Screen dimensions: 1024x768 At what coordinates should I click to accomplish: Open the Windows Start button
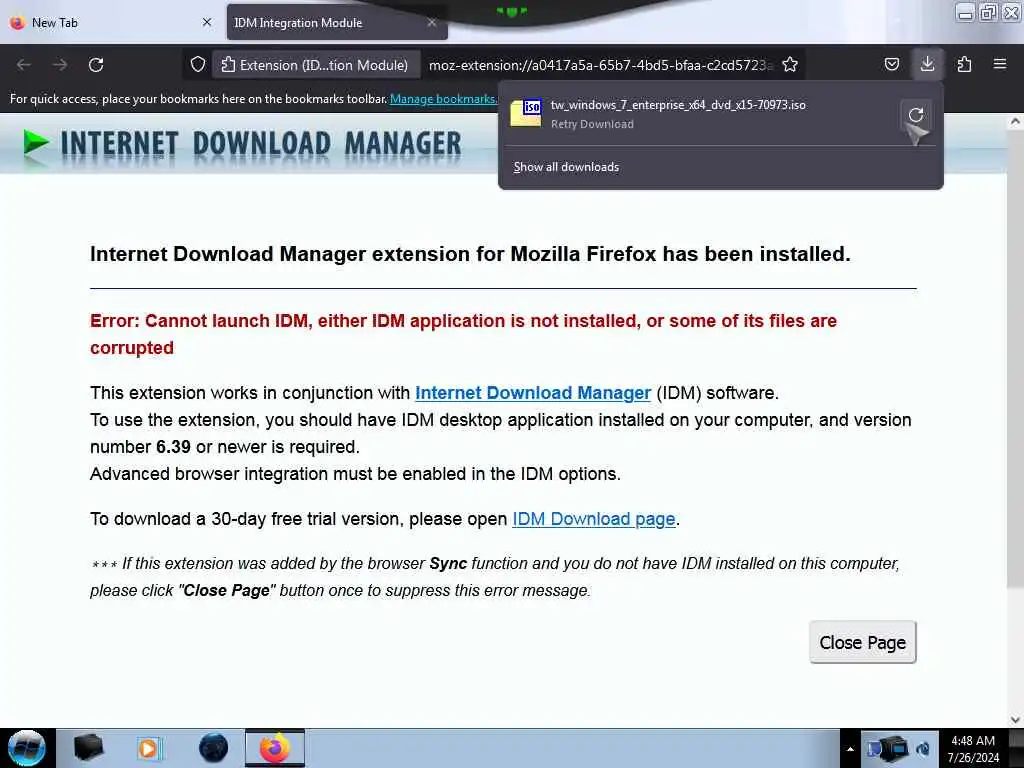(27, 748)
